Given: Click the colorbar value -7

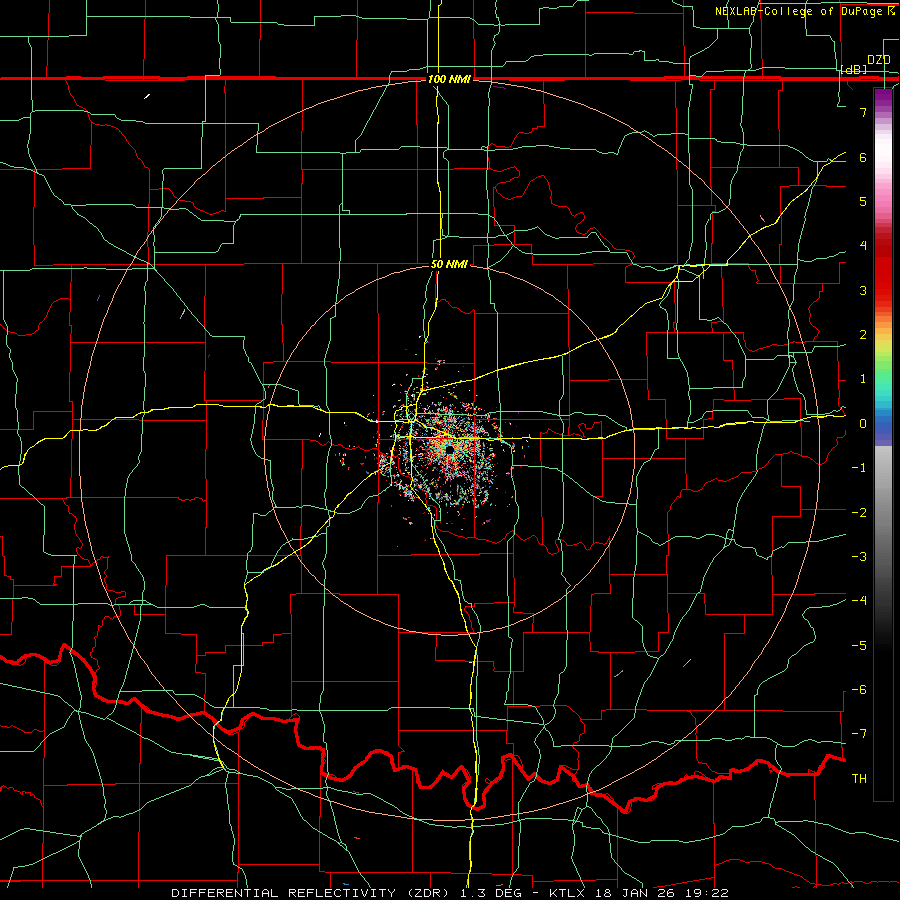Looking at the screenshot, I should [x=859, y=734].
